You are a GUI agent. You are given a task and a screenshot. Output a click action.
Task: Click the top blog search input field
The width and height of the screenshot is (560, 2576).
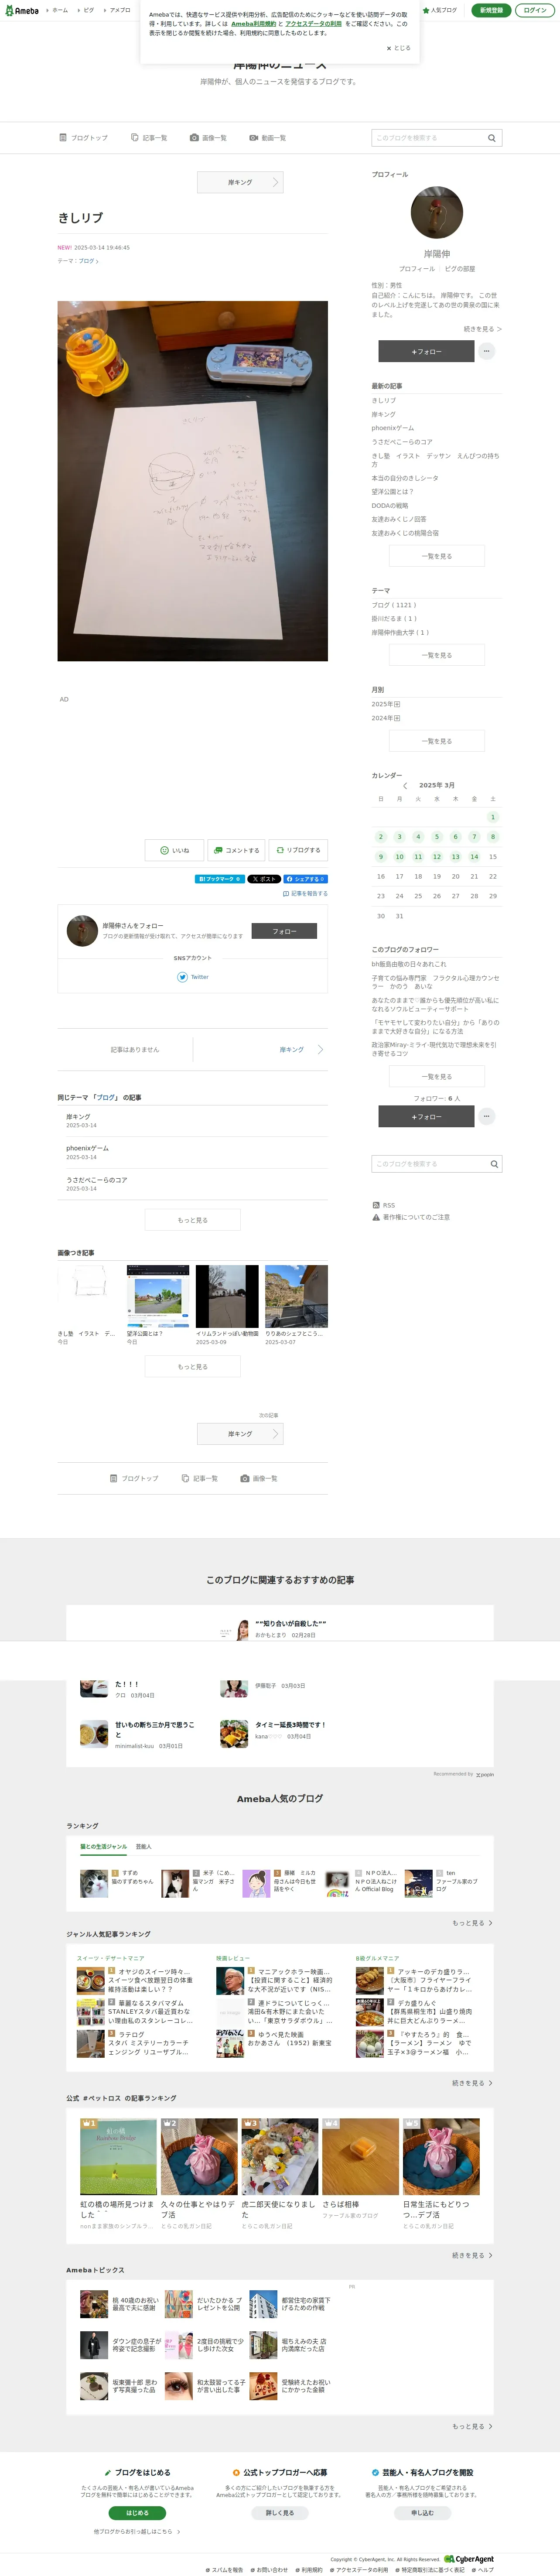pyautogui.click(x=428, y=138)
